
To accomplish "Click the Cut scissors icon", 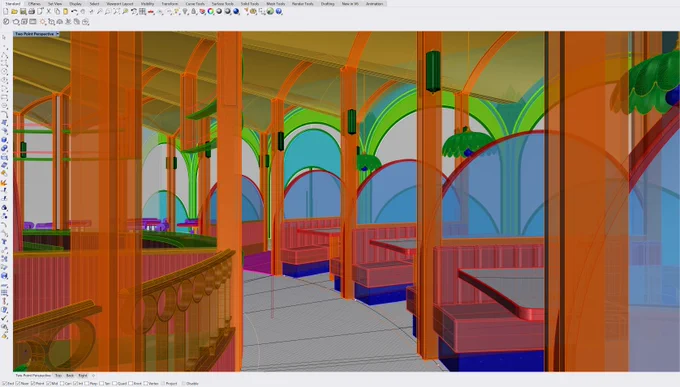I will coord(49,11).
